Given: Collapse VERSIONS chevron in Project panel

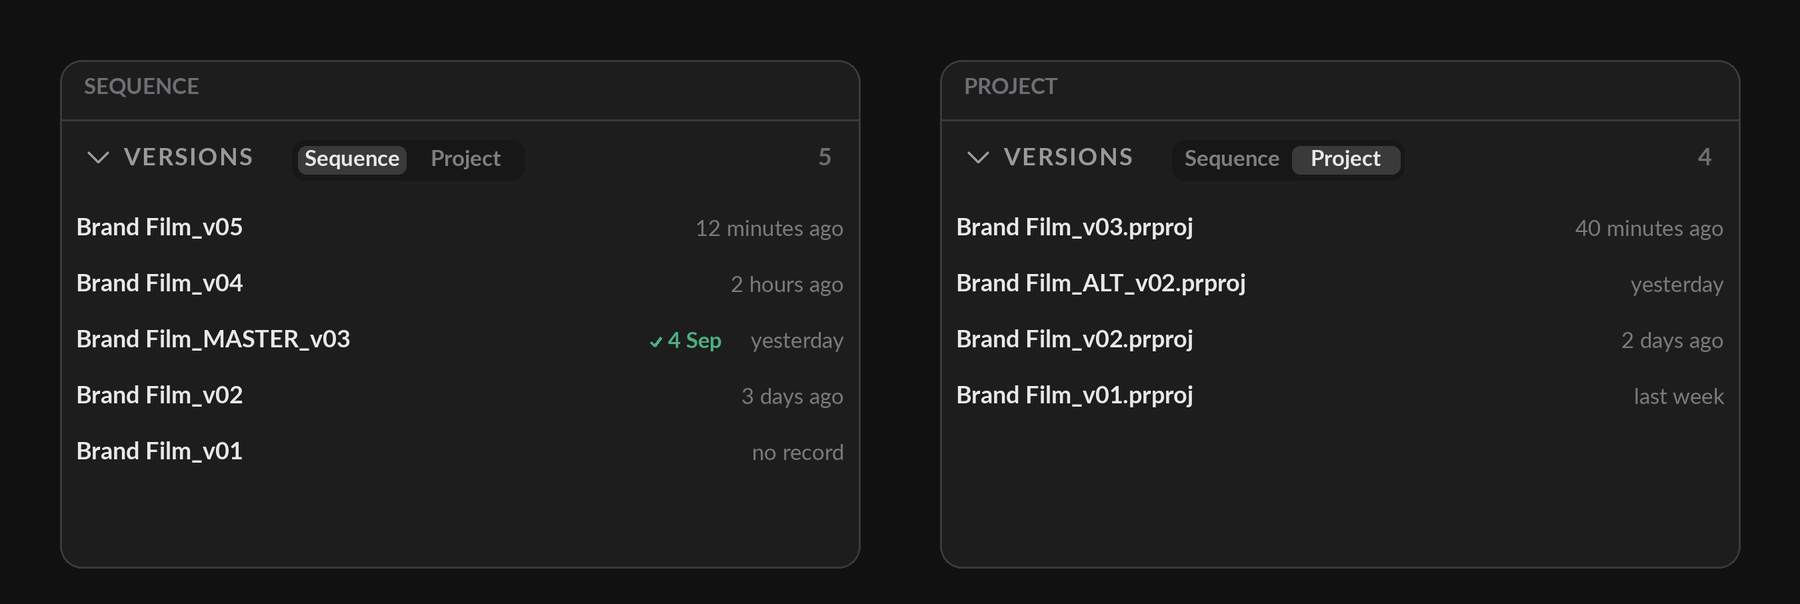Looking at the screenshot, I should click(978, 158).
